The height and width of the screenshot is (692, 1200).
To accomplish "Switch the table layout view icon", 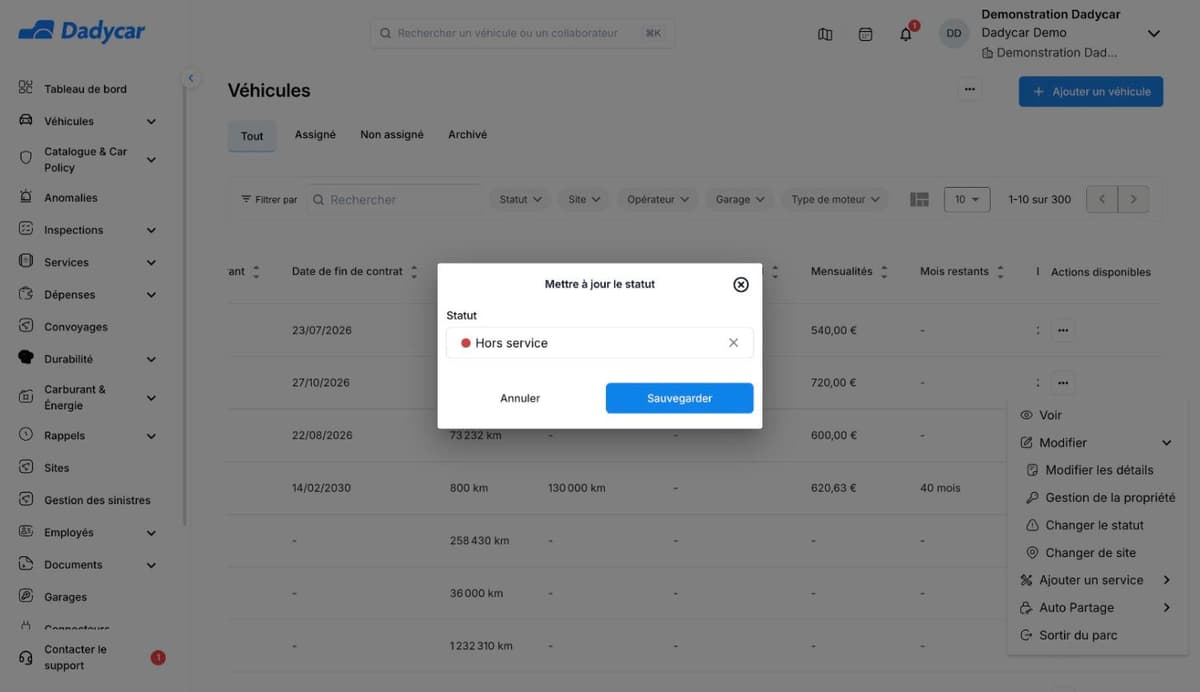I will tap(920, 200).
